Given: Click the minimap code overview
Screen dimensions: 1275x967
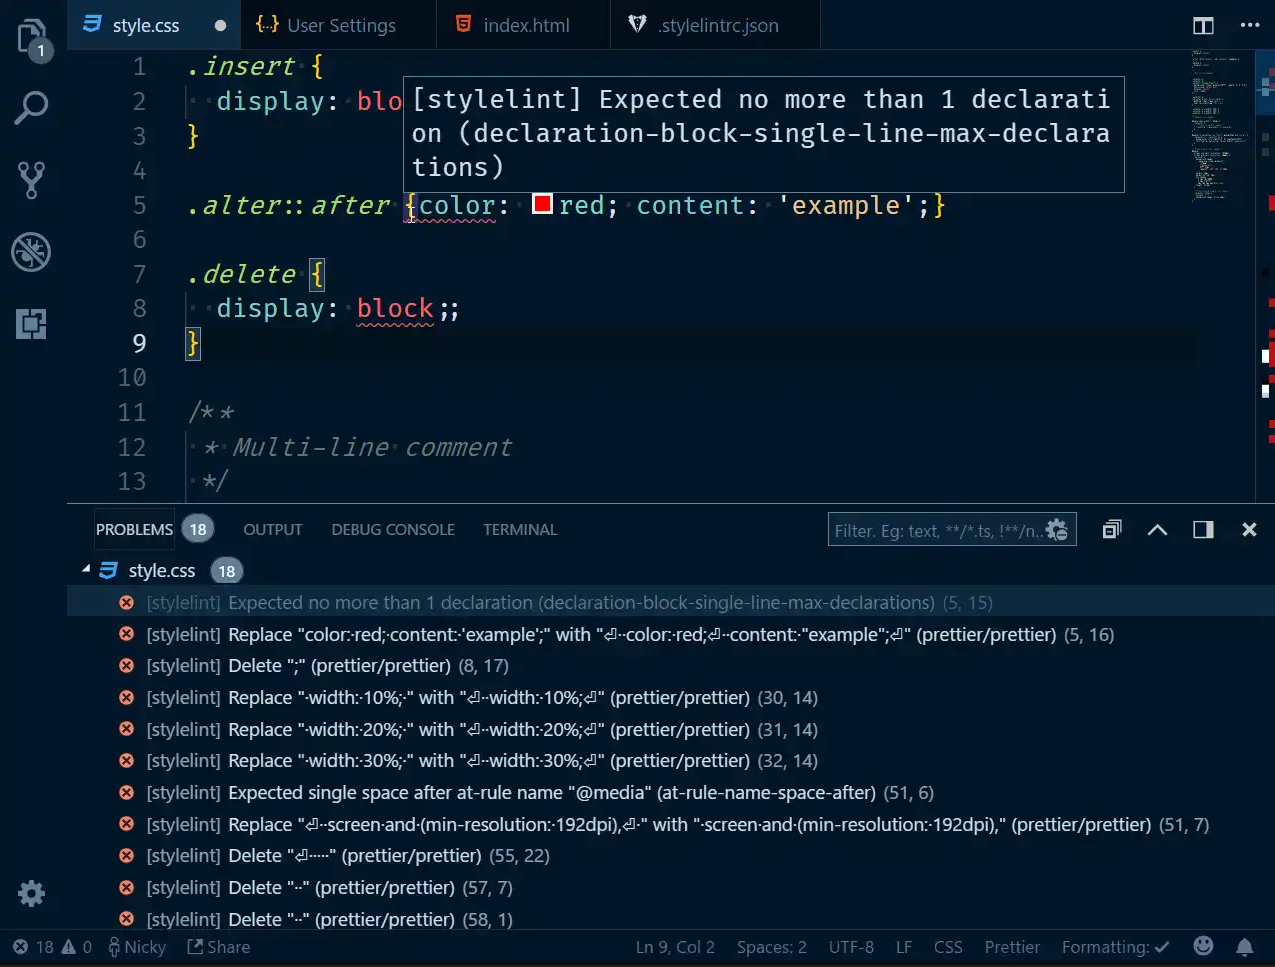Looking at the screenshot, I should coord(1221,125).
